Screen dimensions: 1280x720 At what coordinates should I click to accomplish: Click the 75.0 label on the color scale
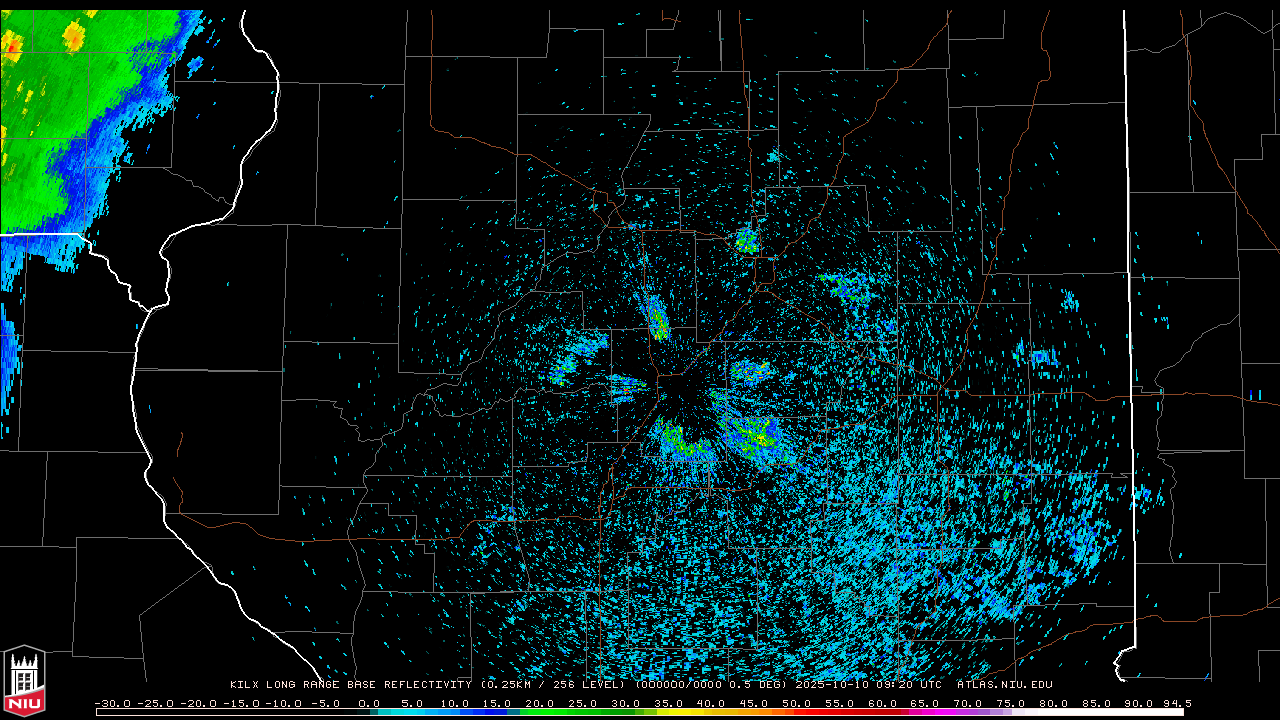(x=1010, y=704)
